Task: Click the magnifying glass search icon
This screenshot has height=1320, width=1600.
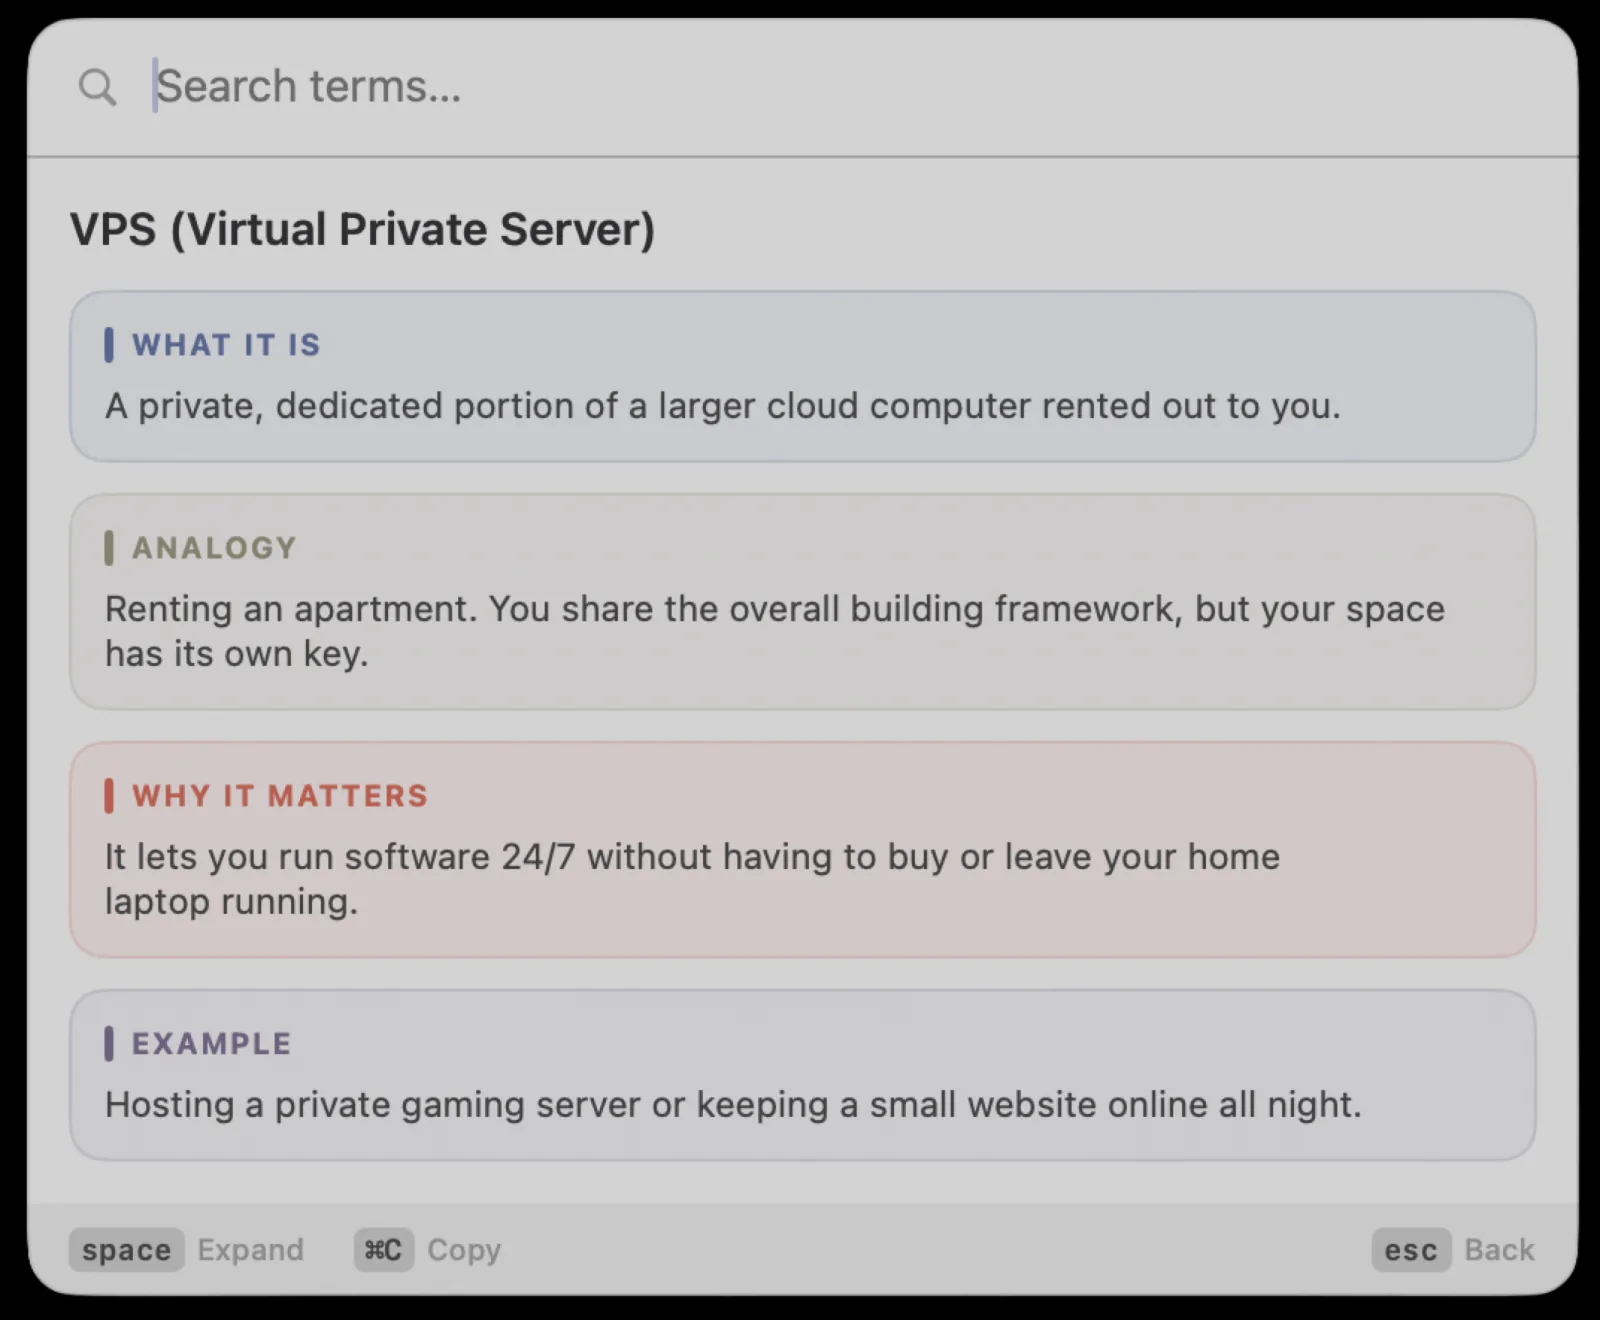Action: tap(97, 87)
